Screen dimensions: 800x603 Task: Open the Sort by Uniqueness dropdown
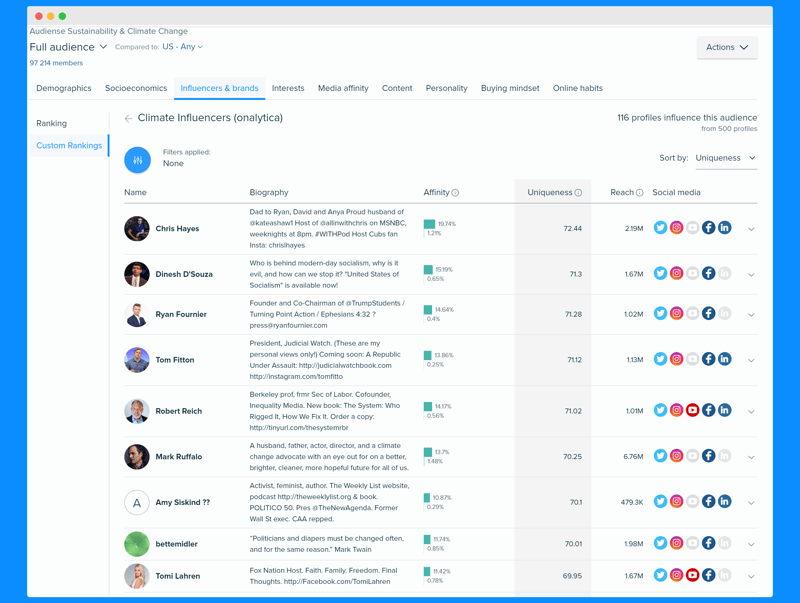click(726, 158)
